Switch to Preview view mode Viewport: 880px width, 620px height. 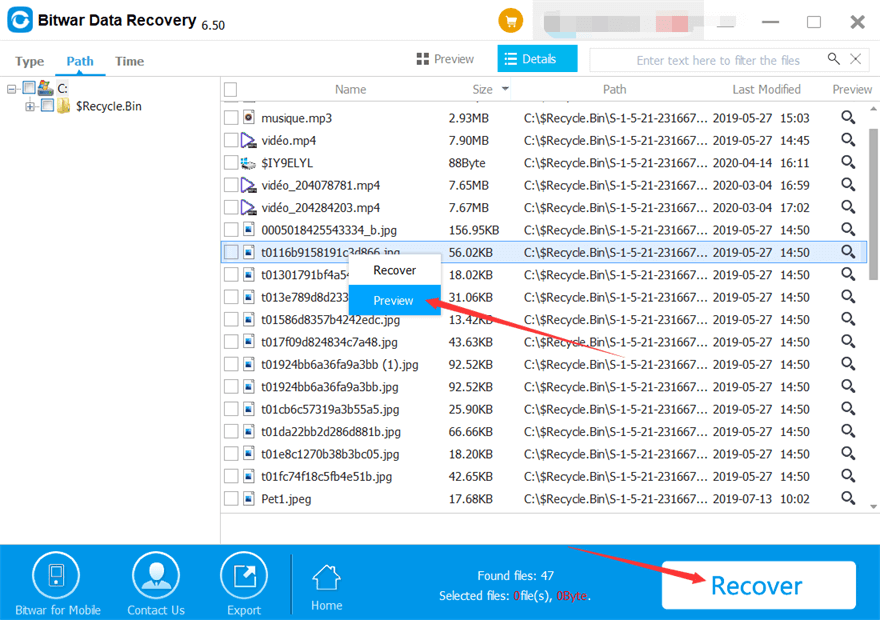point(445,59)
